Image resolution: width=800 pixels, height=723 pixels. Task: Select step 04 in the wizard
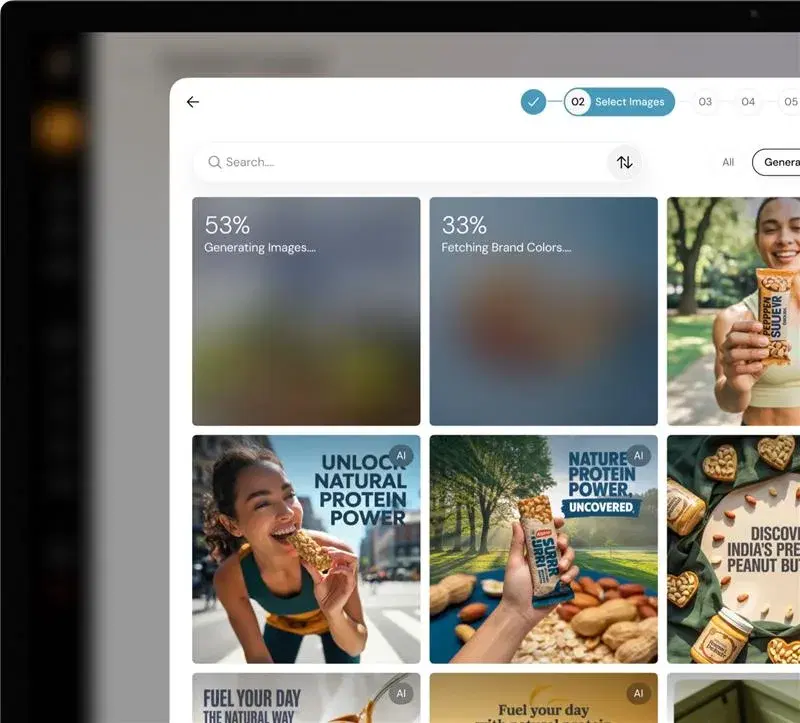749,101
